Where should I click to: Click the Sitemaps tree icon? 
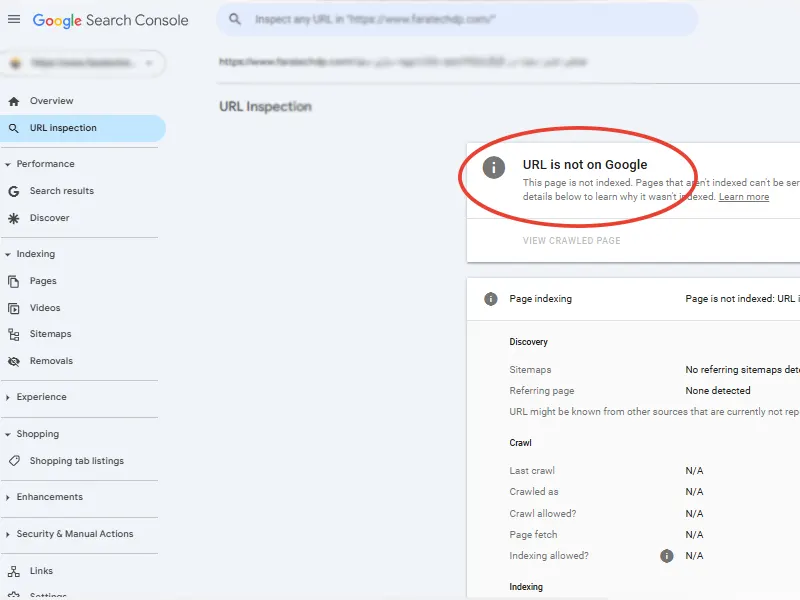point(14,334)
